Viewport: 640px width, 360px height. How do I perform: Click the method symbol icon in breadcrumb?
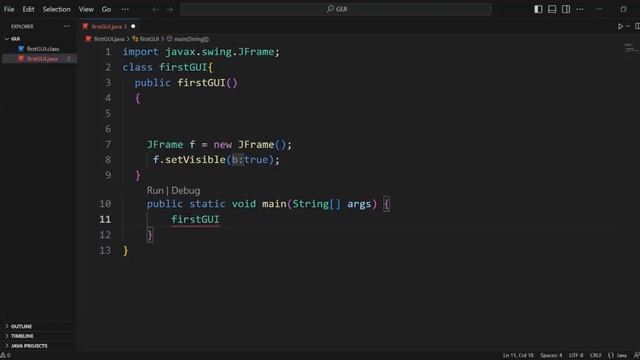point(169,39)
